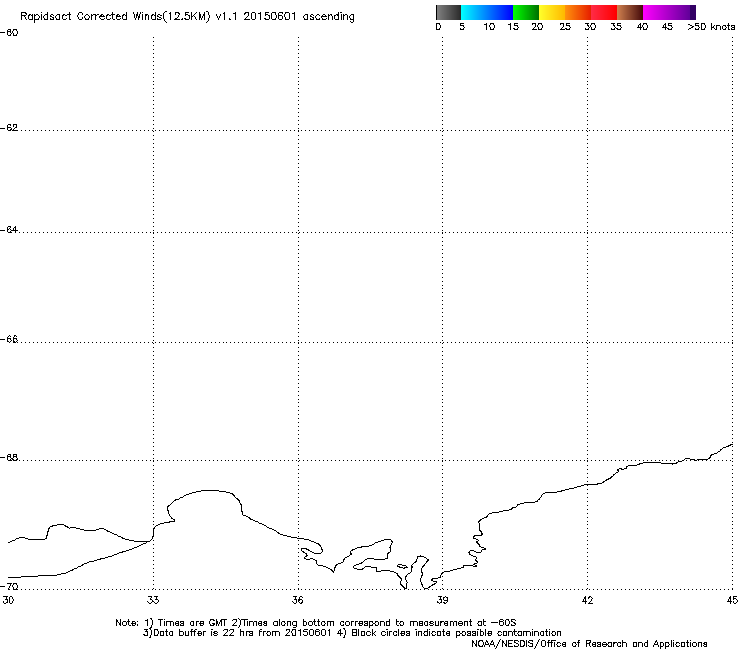Click the orange 25-30 knots color band
The height and width of the screenshot is (650, 740).
pyautogui.click(x=577, y=12)
